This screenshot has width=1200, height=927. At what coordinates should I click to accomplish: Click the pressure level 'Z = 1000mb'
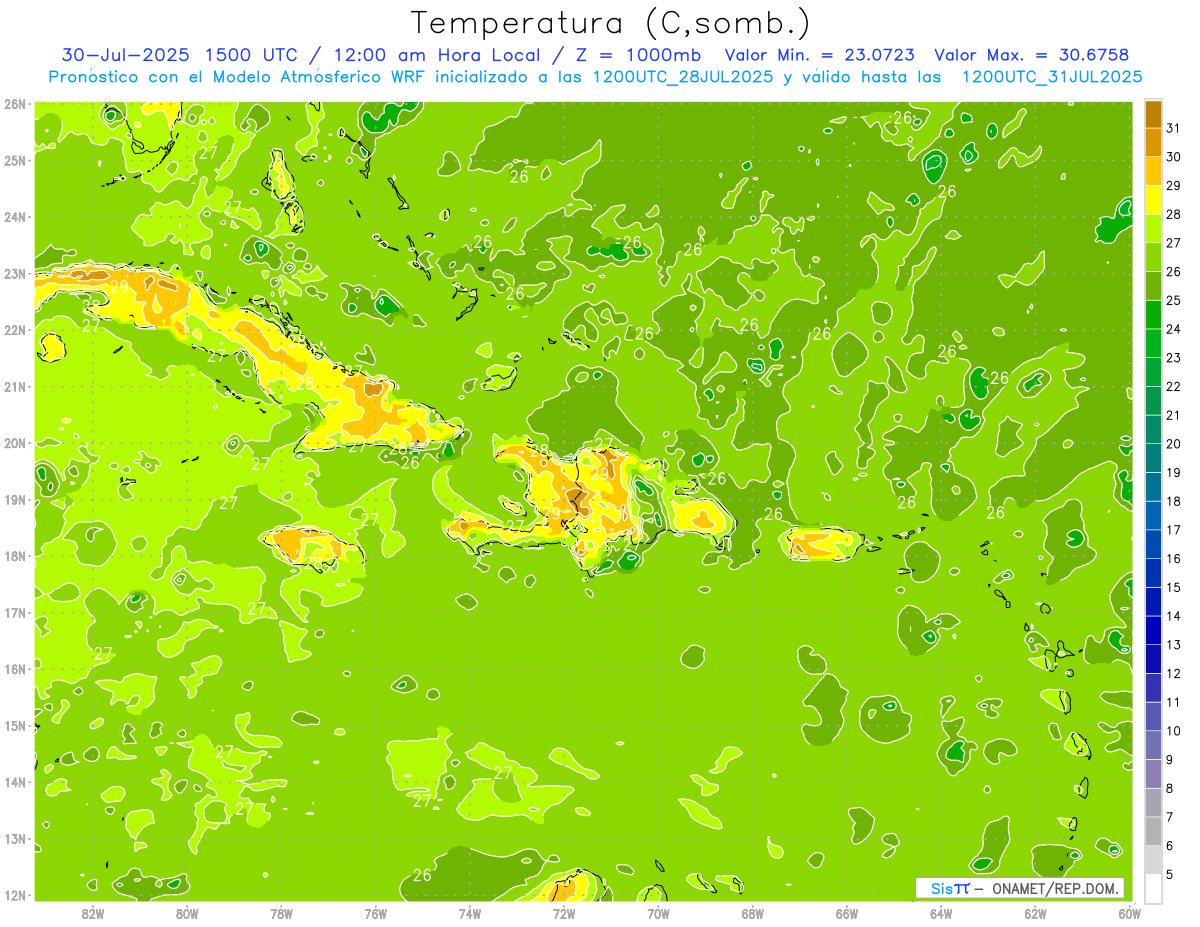tap(637, 55)
